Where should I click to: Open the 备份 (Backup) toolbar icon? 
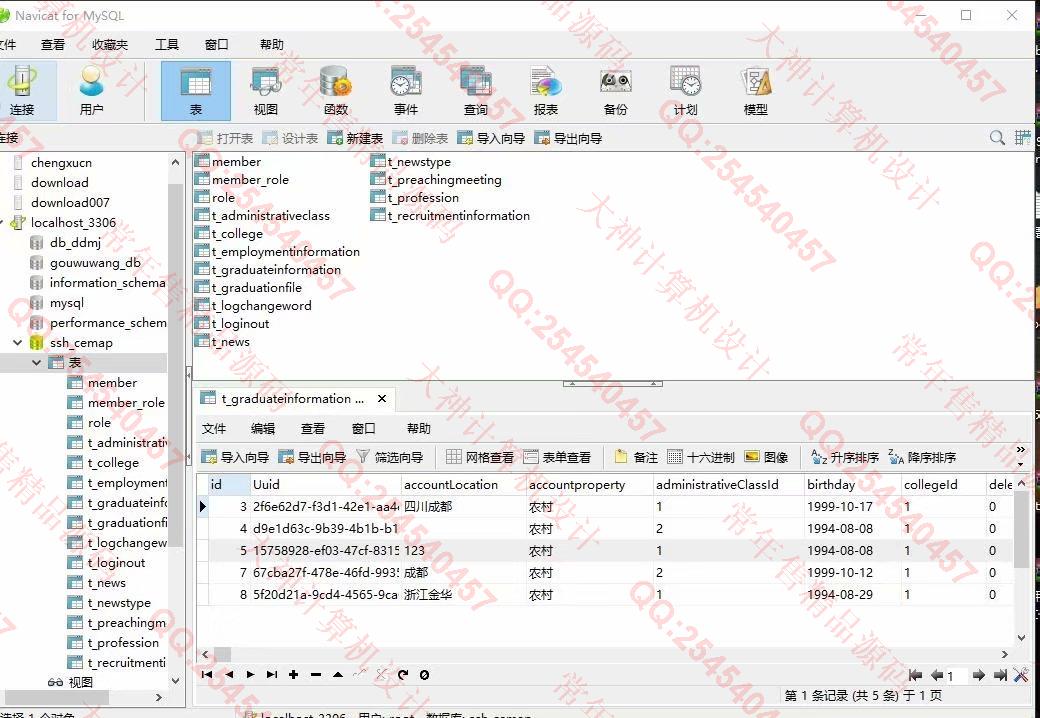coord(616,91)
